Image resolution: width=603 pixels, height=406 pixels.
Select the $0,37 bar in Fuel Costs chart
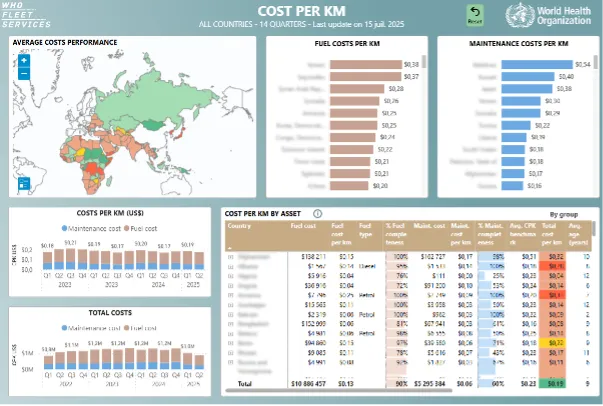tap(365, 77)
